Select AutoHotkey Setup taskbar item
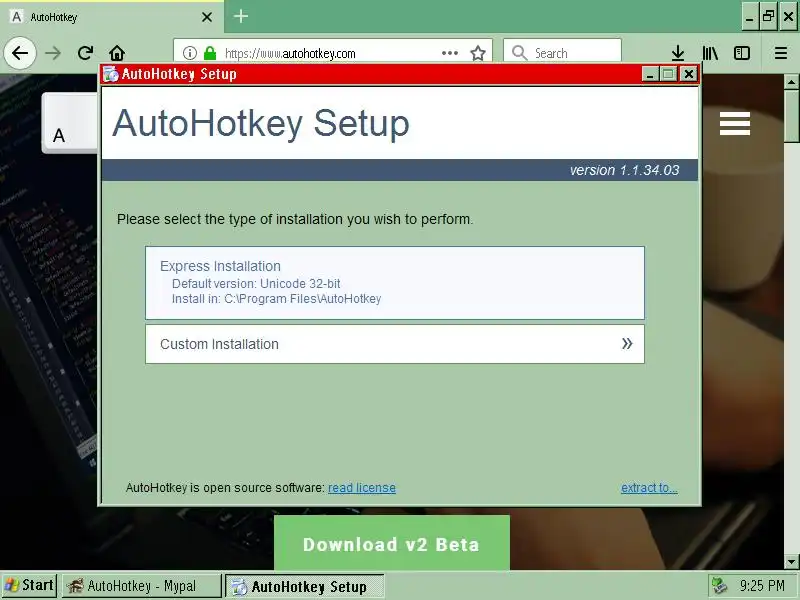This screenshot has width=800, height=600. pos(305,586)
